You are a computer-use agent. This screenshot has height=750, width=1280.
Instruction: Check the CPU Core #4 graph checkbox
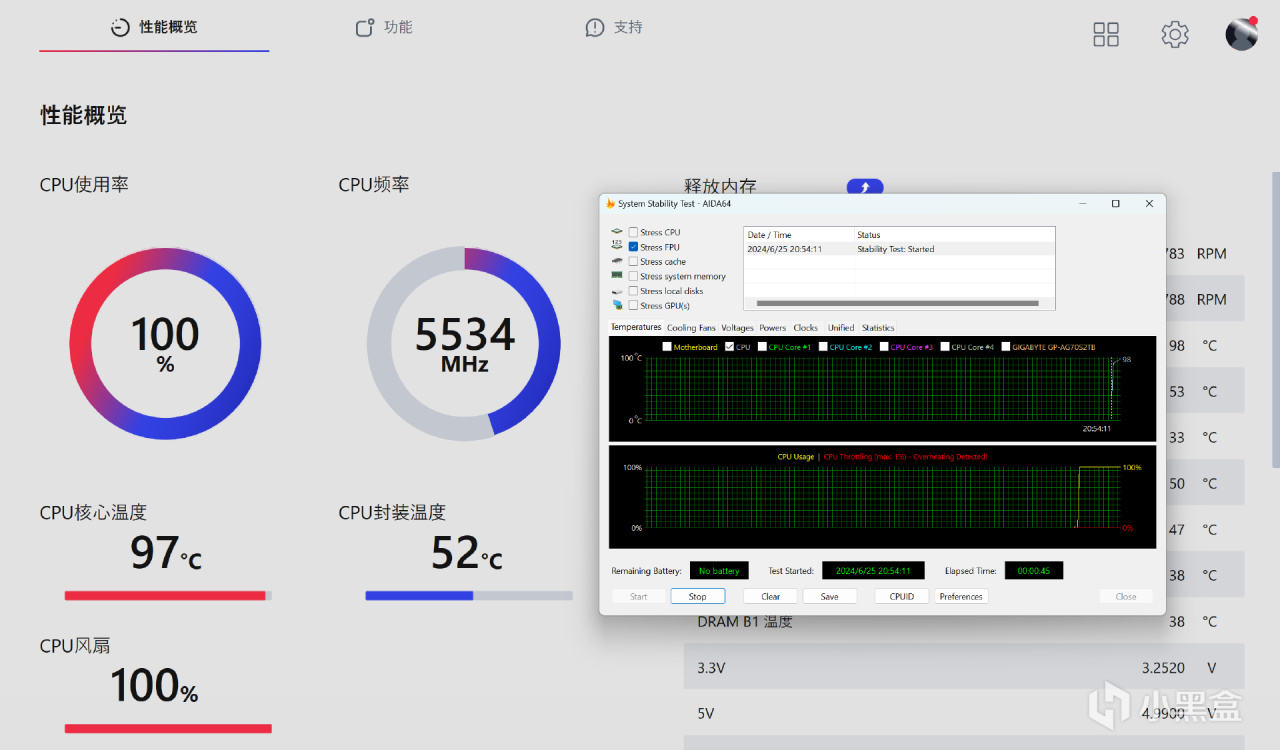pyautogui.click(x=945, y=347)
